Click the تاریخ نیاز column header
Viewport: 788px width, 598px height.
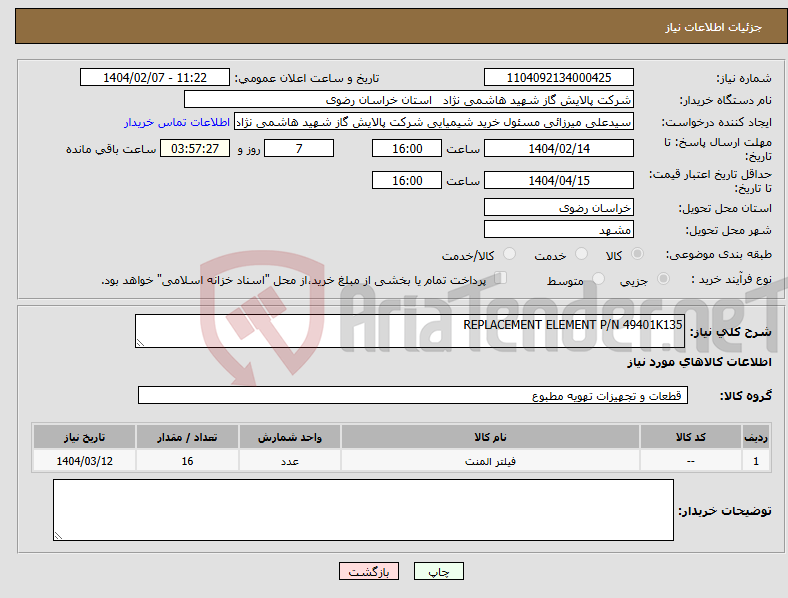84,437
